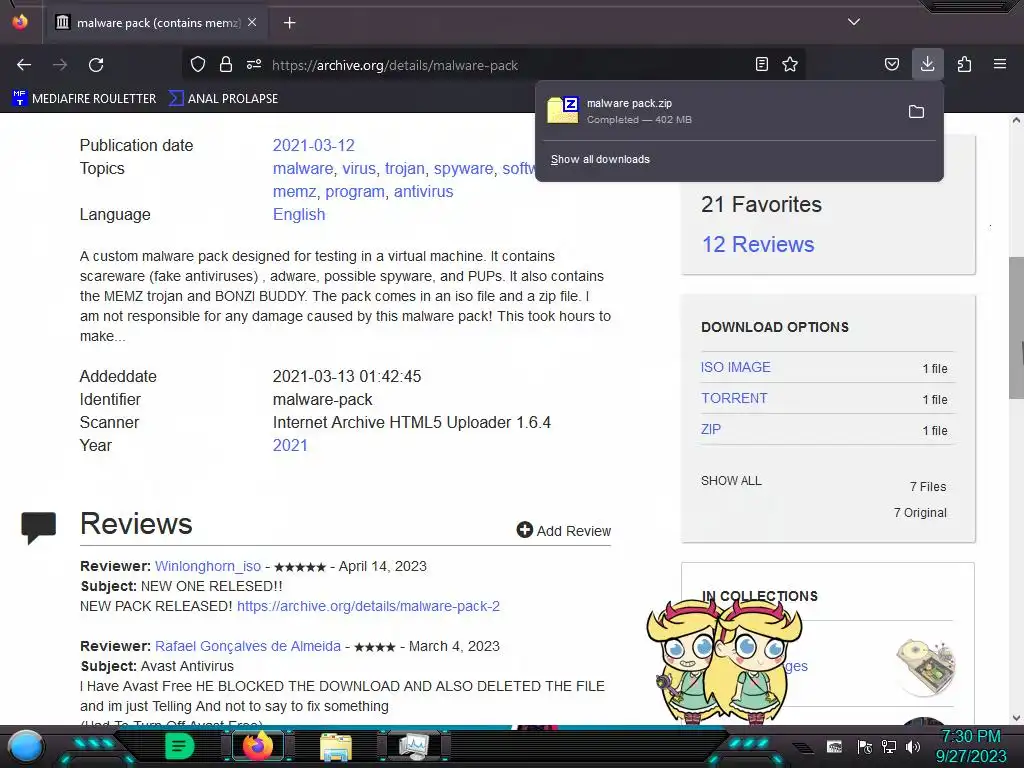This screenshot has width=1024, height=768.
Task: Open the collection thumbnail image
Action: 925,666
